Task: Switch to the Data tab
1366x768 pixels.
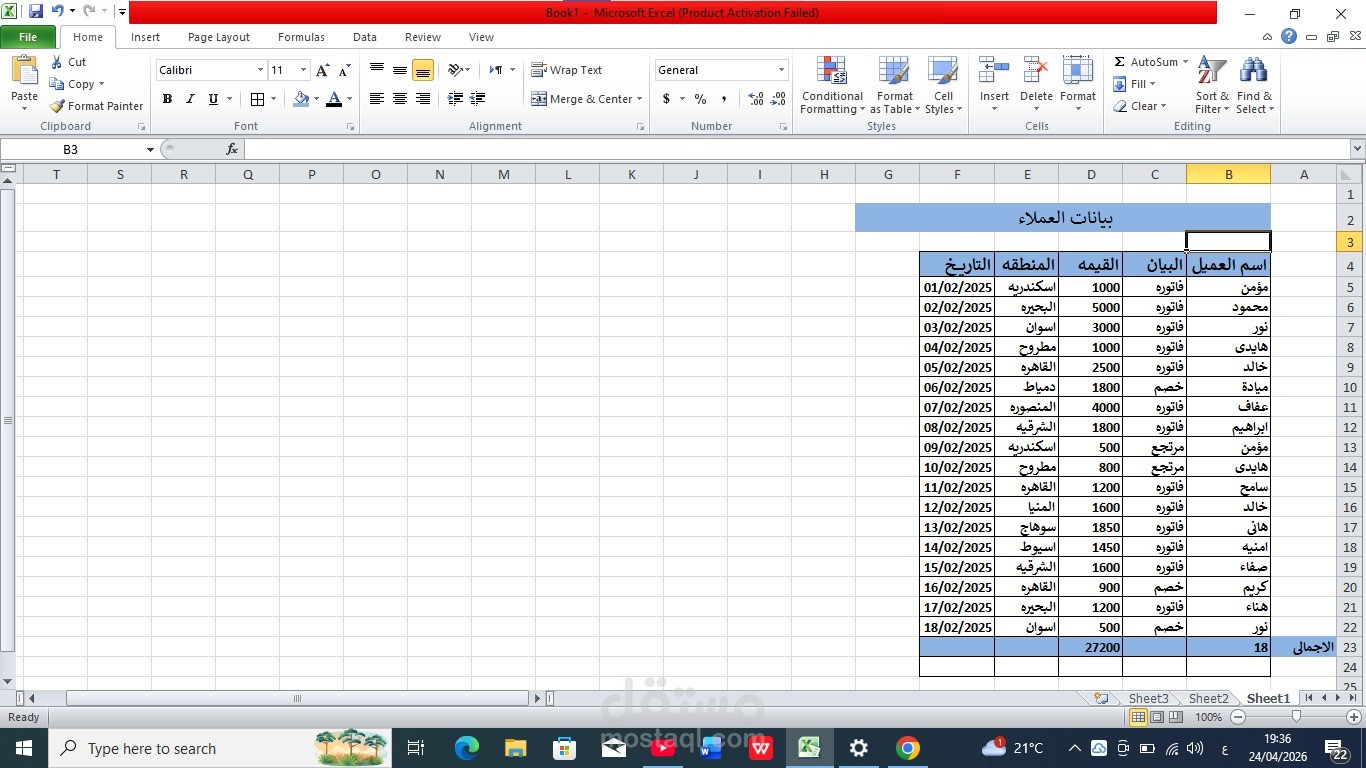Action: tap(365, 37)
